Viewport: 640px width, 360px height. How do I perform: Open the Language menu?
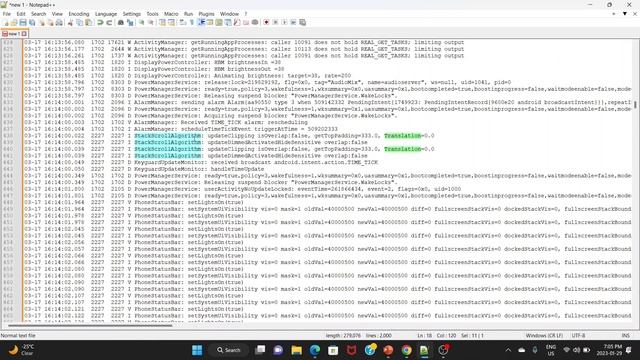(x=106, y=14)
